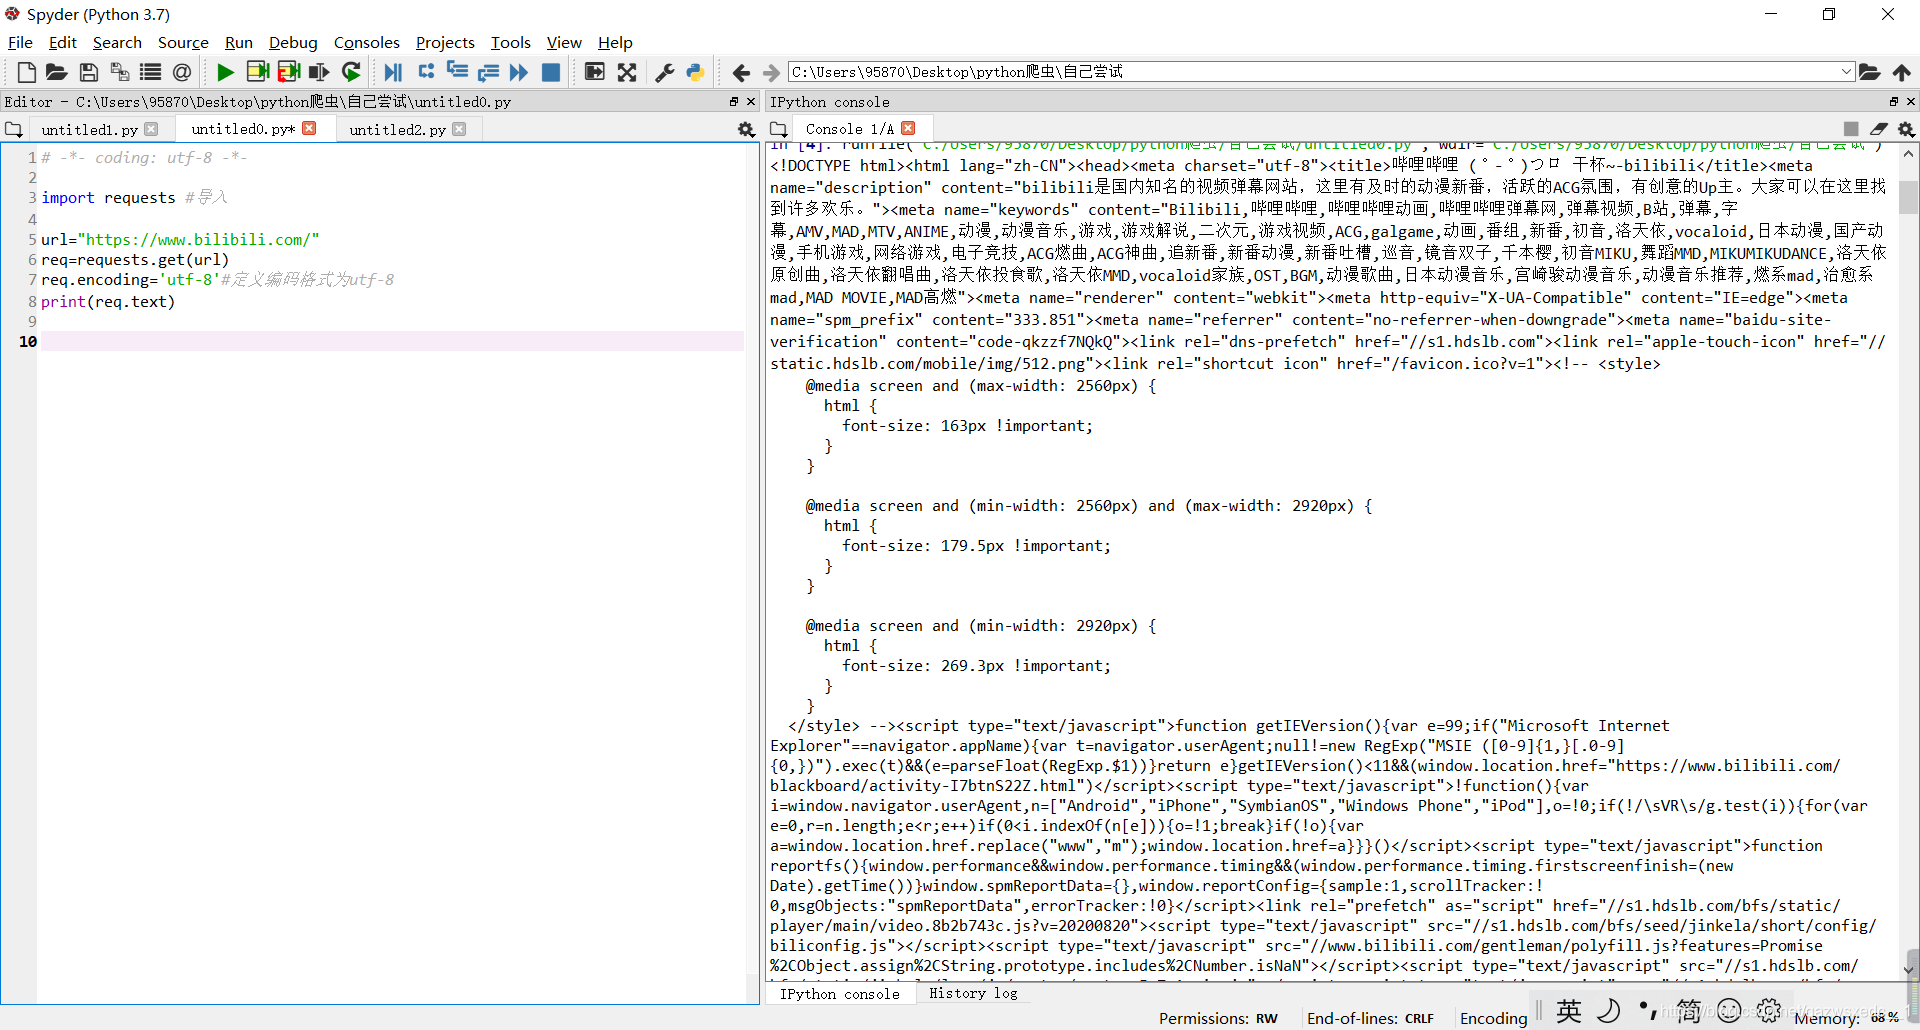Browse for a working directory
1920x1030 pixels.
(1869, 72)
